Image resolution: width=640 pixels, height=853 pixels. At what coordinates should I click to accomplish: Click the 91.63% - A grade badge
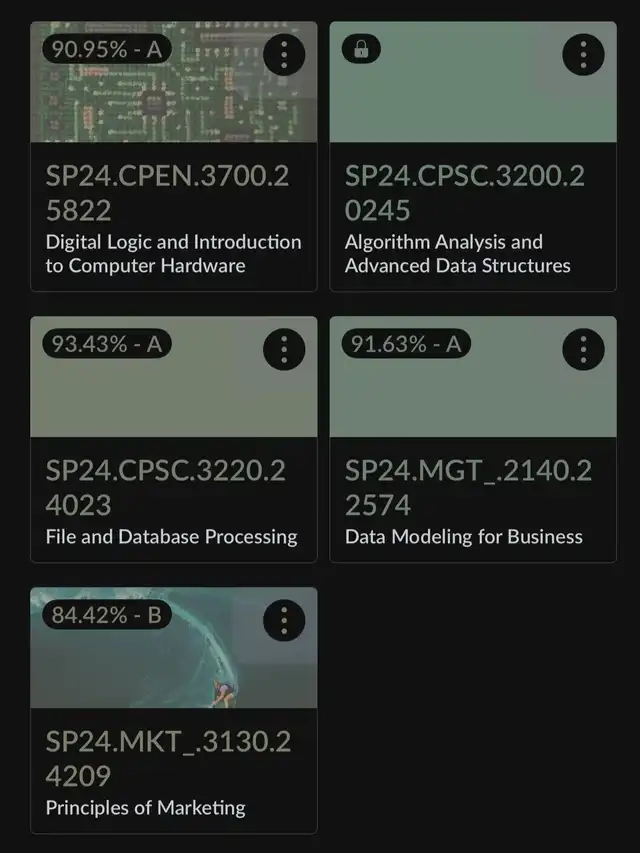point(406,344)
